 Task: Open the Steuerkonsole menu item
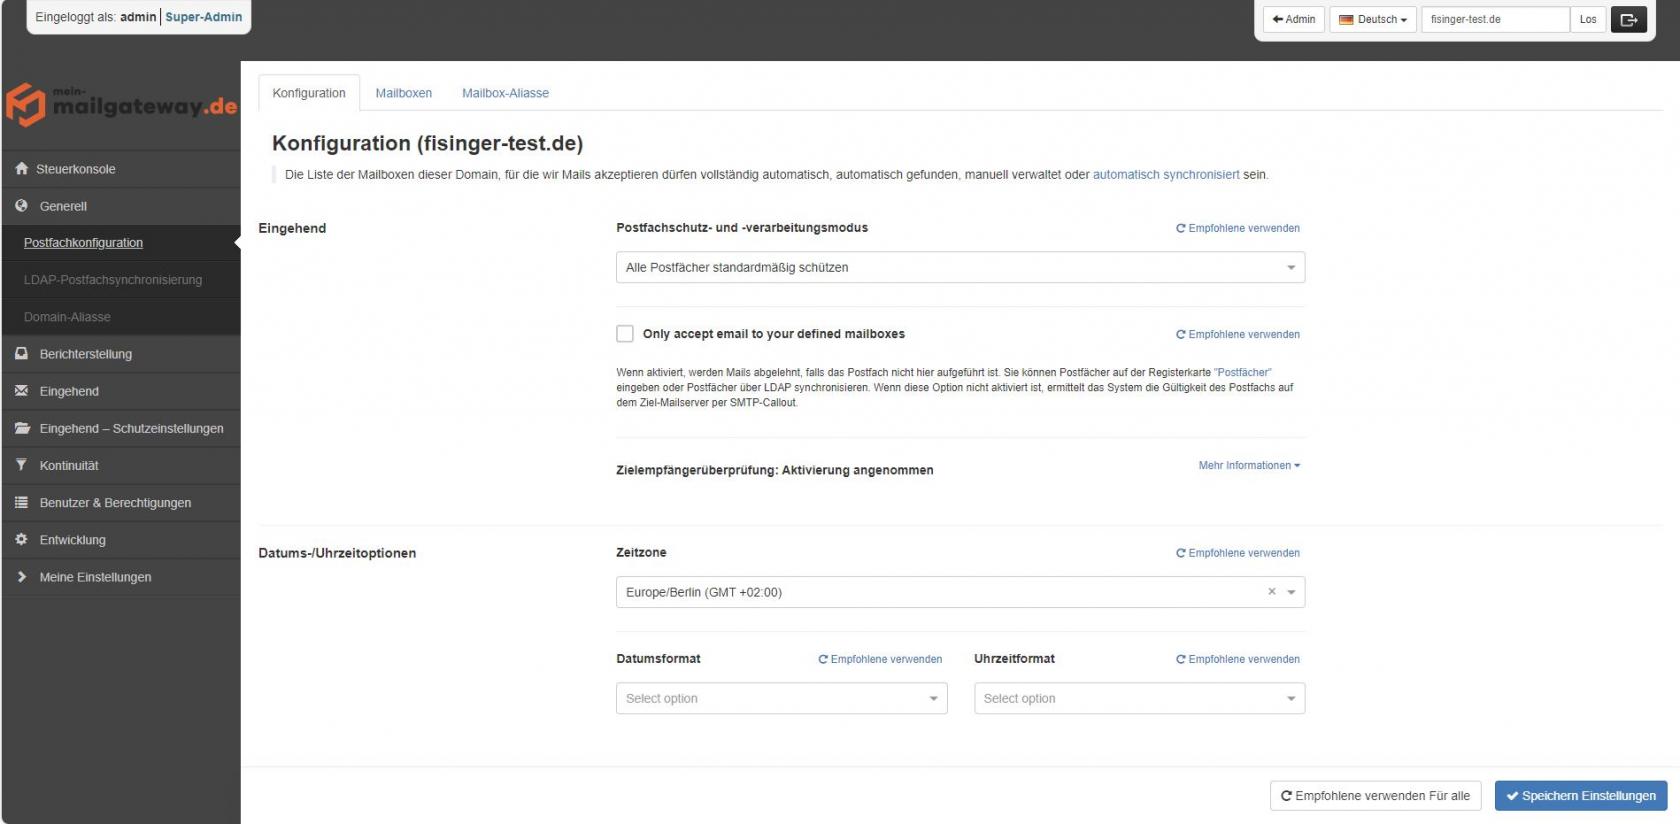[x=121, y=169]
